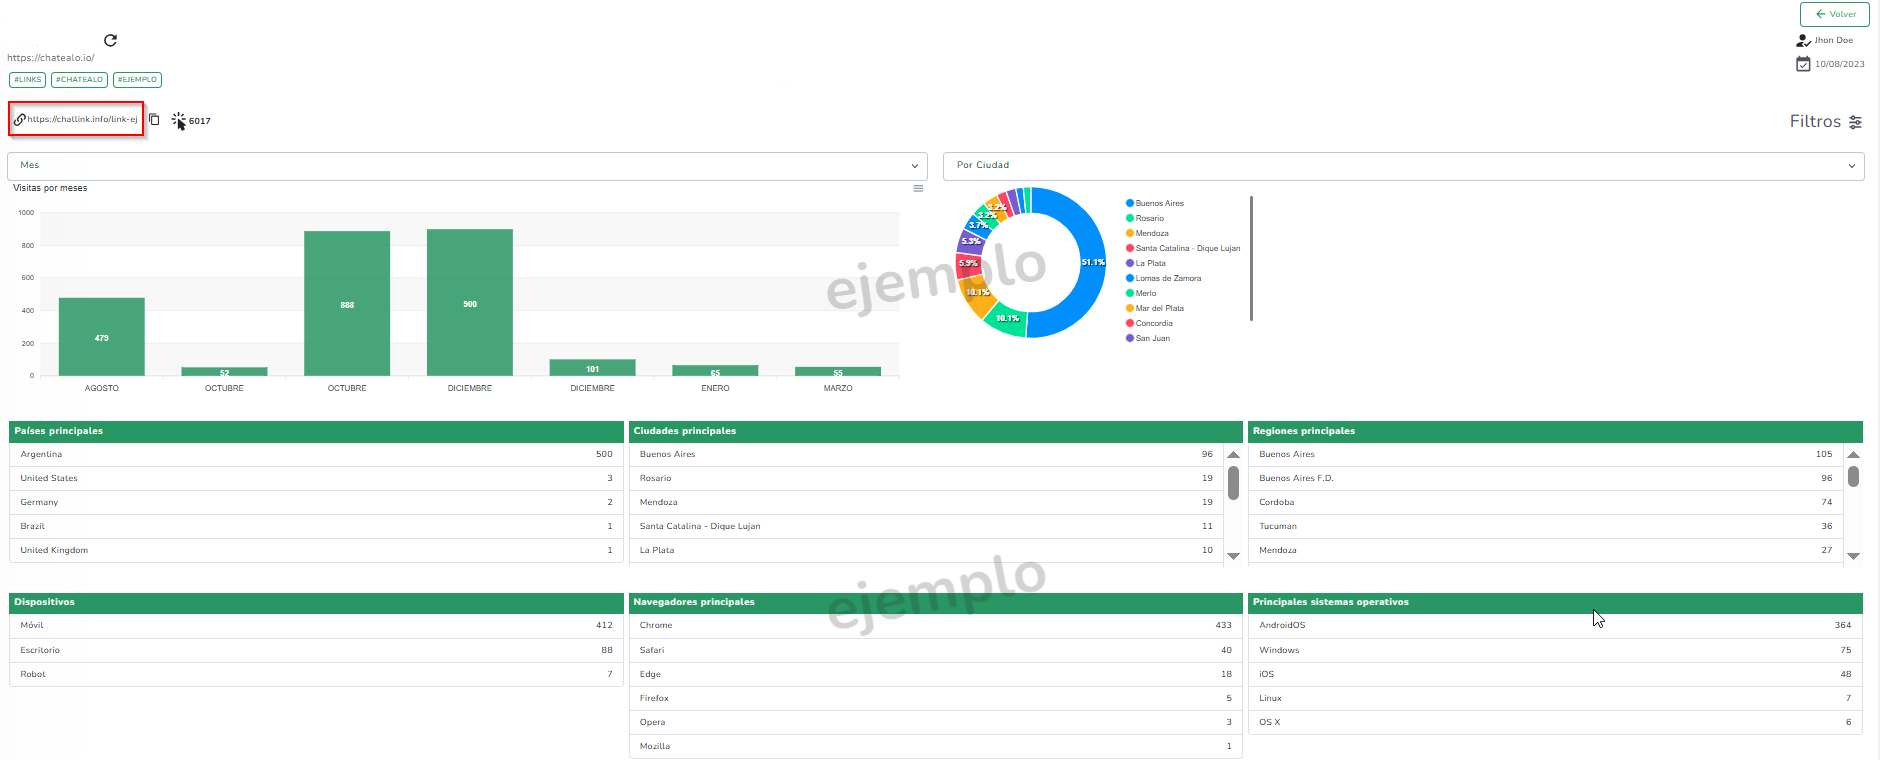
Task: Open the bar chart hamburger menu icon
Action: [x=918, y=188]
